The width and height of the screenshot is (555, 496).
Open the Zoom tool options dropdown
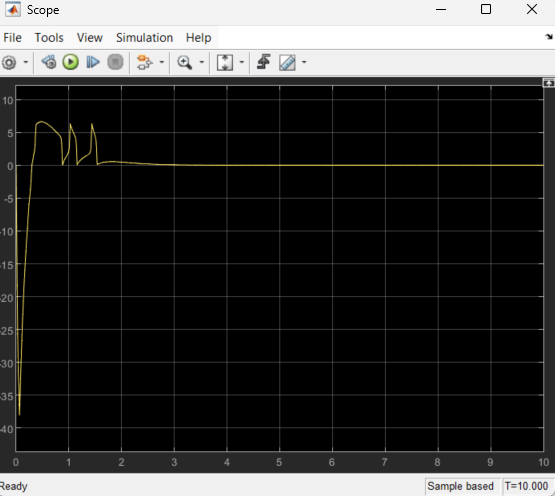(x=202, y=62)
